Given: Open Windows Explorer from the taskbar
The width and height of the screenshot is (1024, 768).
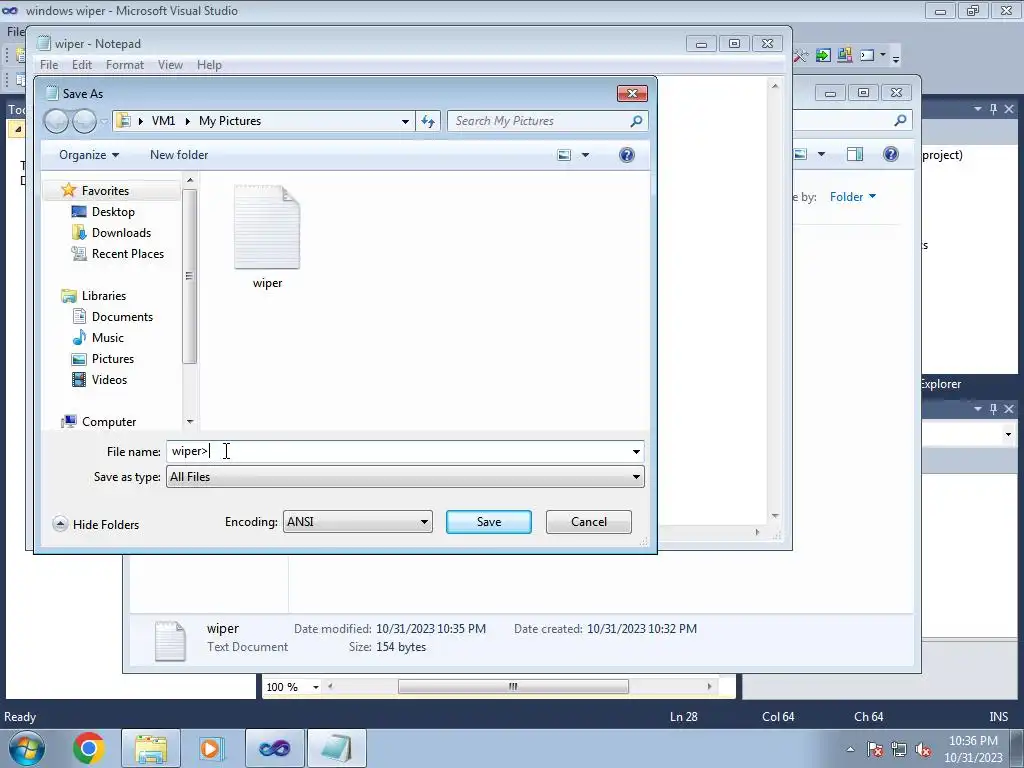Looking at the screenshot, I should click(x=151, y=748).
